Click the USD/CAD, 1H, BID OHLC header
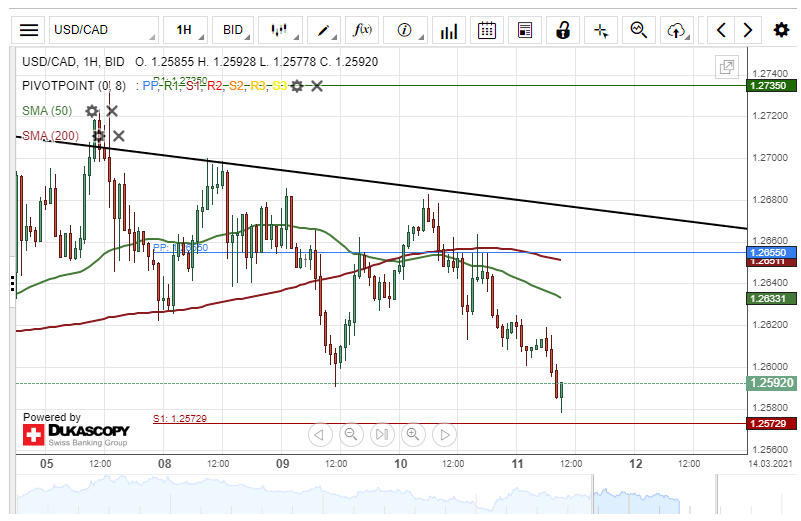The height and width of the screenshot is (521, 801). pos(200,62)
